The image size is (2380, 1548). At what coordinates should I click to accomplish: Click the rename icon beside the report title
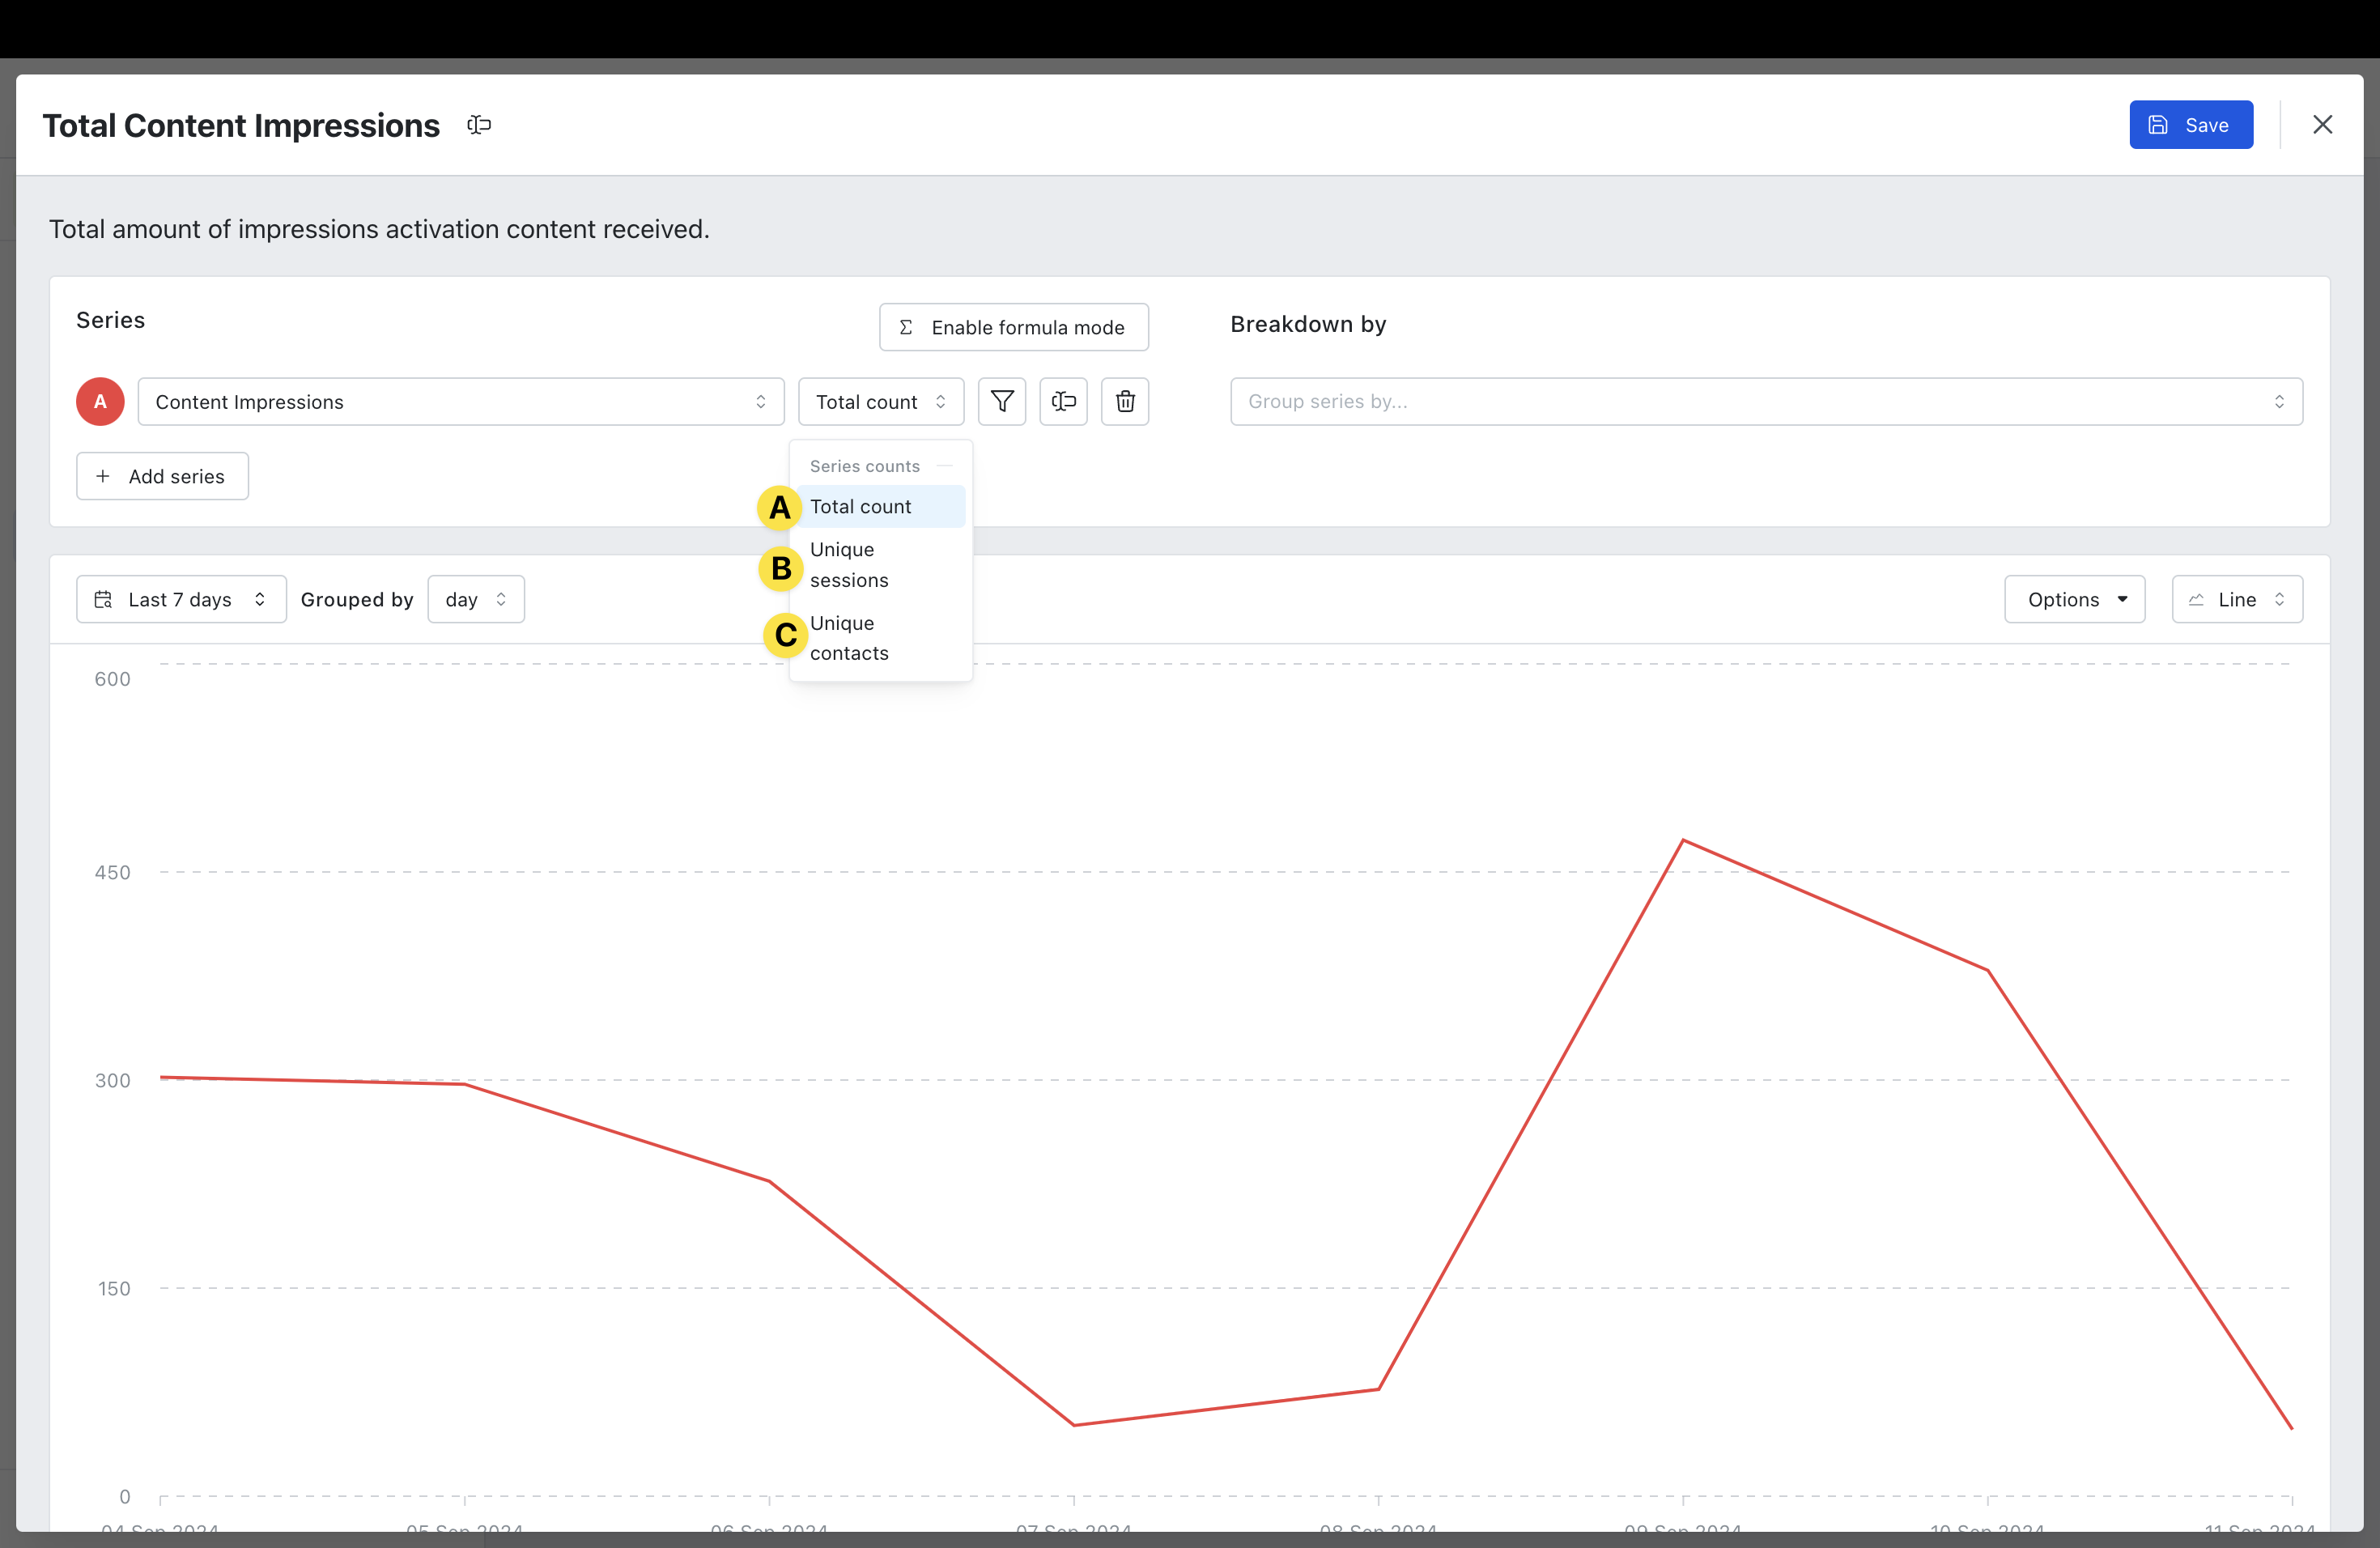(x=479, y=125)
